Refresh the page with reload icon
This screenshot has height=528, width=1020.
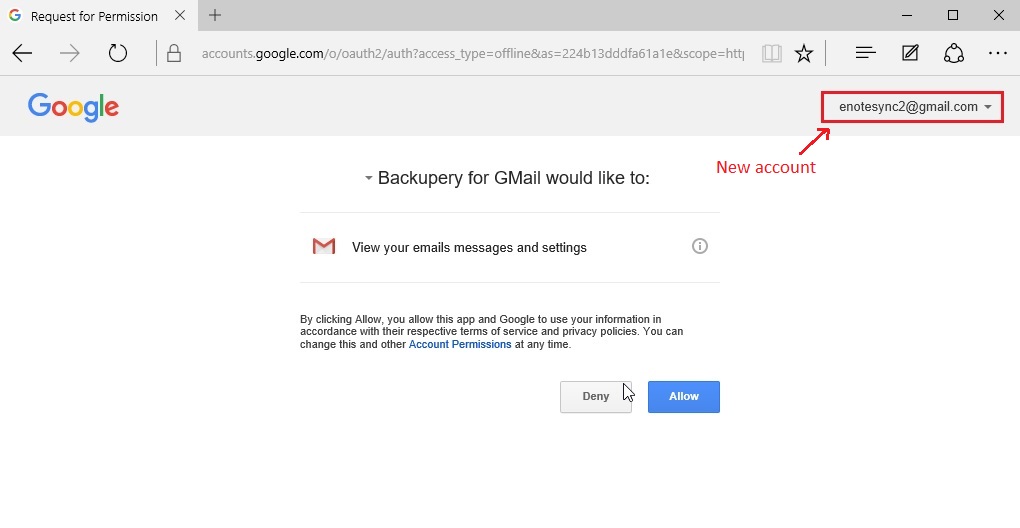(x=118, y=53)
